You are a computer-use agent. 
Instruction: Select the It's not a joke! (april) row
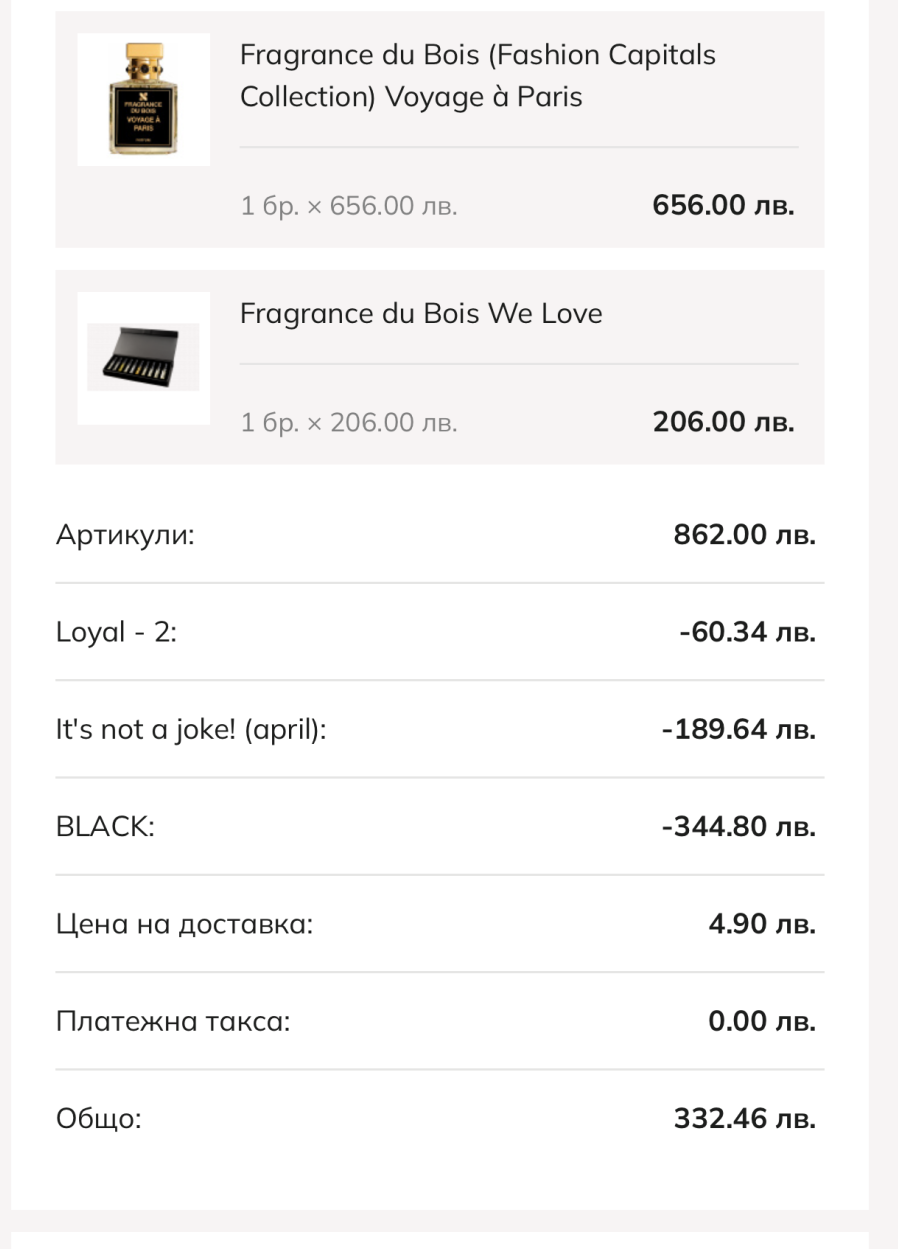(191, 730)
